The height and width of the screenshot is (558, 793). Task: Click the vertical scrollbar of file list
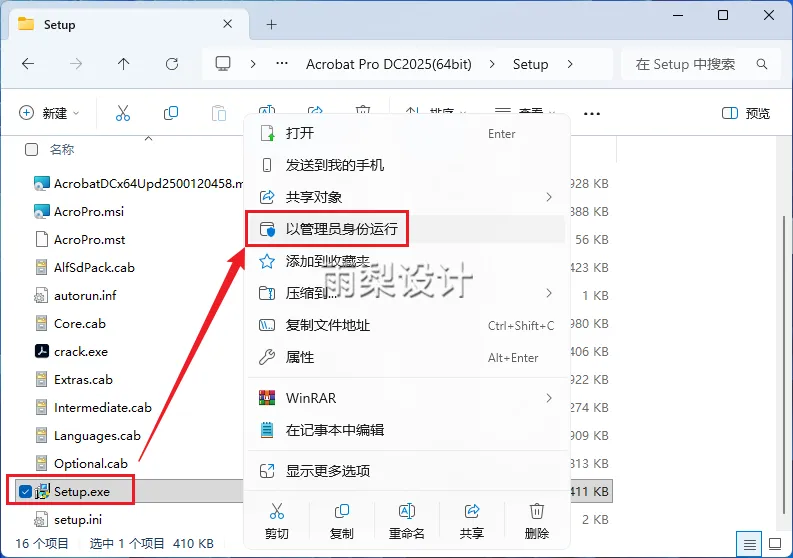pos(784,364)
